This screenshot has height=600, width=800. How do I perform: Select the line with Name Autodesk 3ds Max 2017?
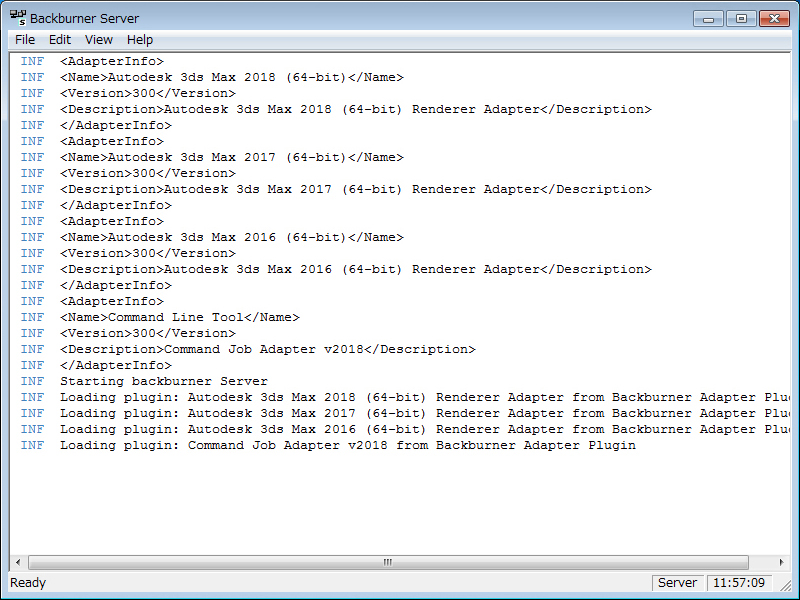232,157
